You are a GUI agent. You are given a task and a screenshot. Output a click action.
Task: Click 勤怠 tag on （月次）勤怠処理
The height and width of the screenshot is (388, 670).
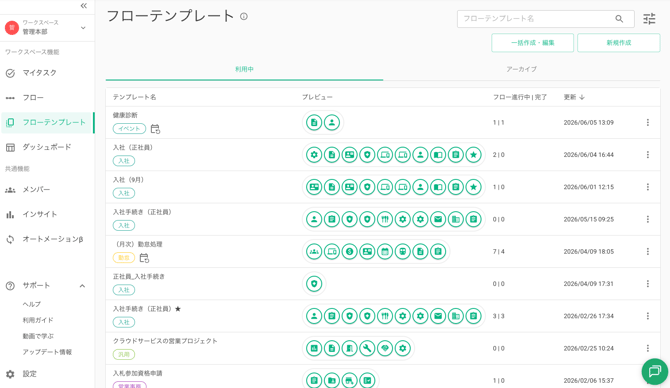click(x=123, y=258)
